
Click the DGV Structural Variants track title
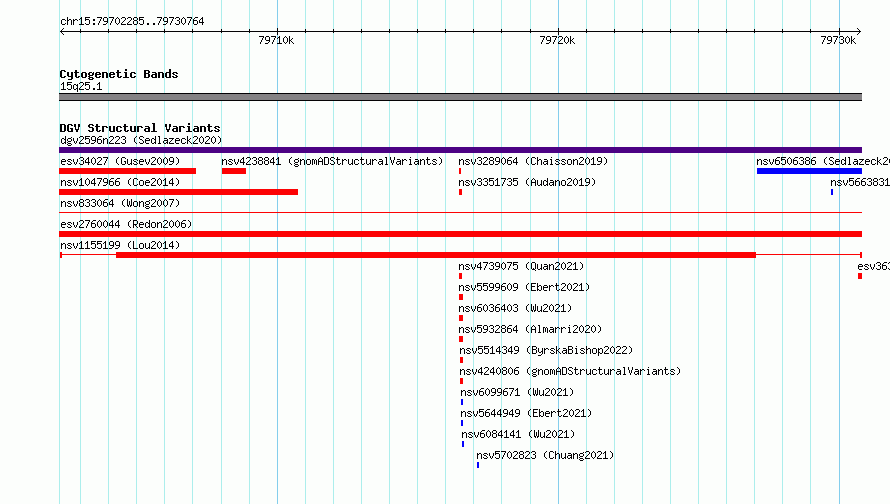[140, 128]
